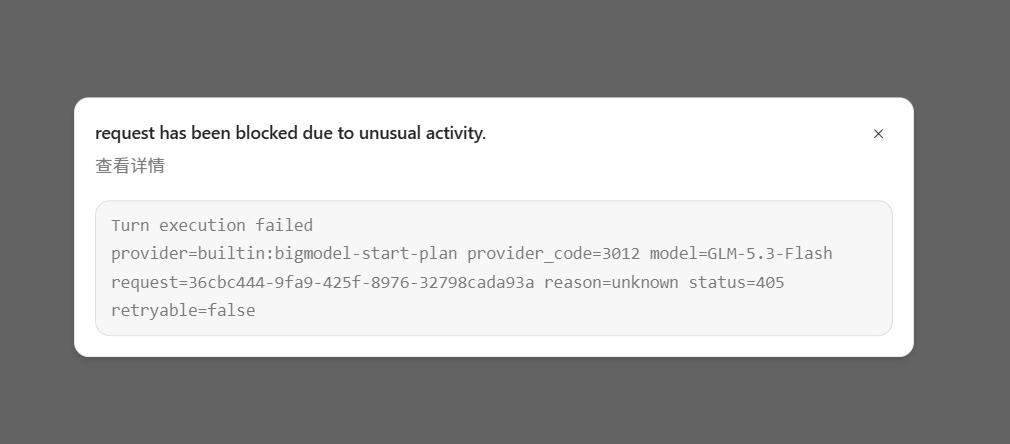Screen dimensions: 1010x444
Task: Click the status=405 text
Action: point(736,282)
